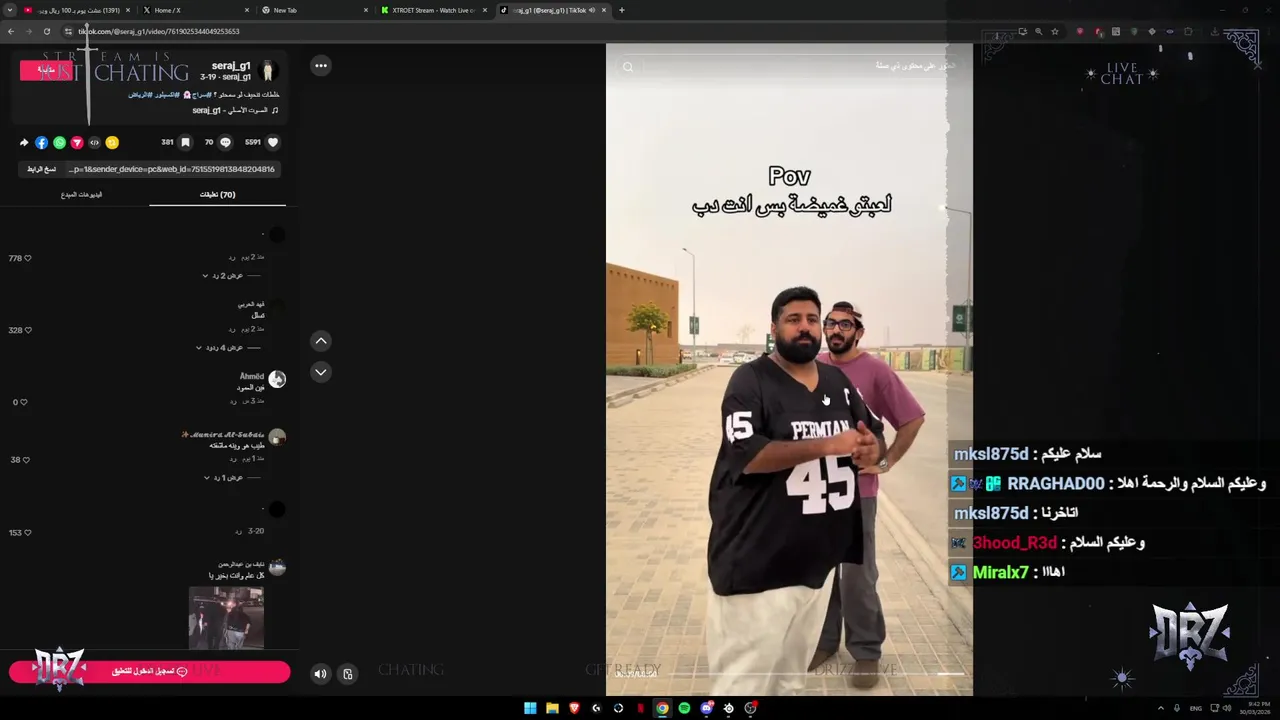Click the video share link text field
The image size is (1280, 720).
(171, 169)
